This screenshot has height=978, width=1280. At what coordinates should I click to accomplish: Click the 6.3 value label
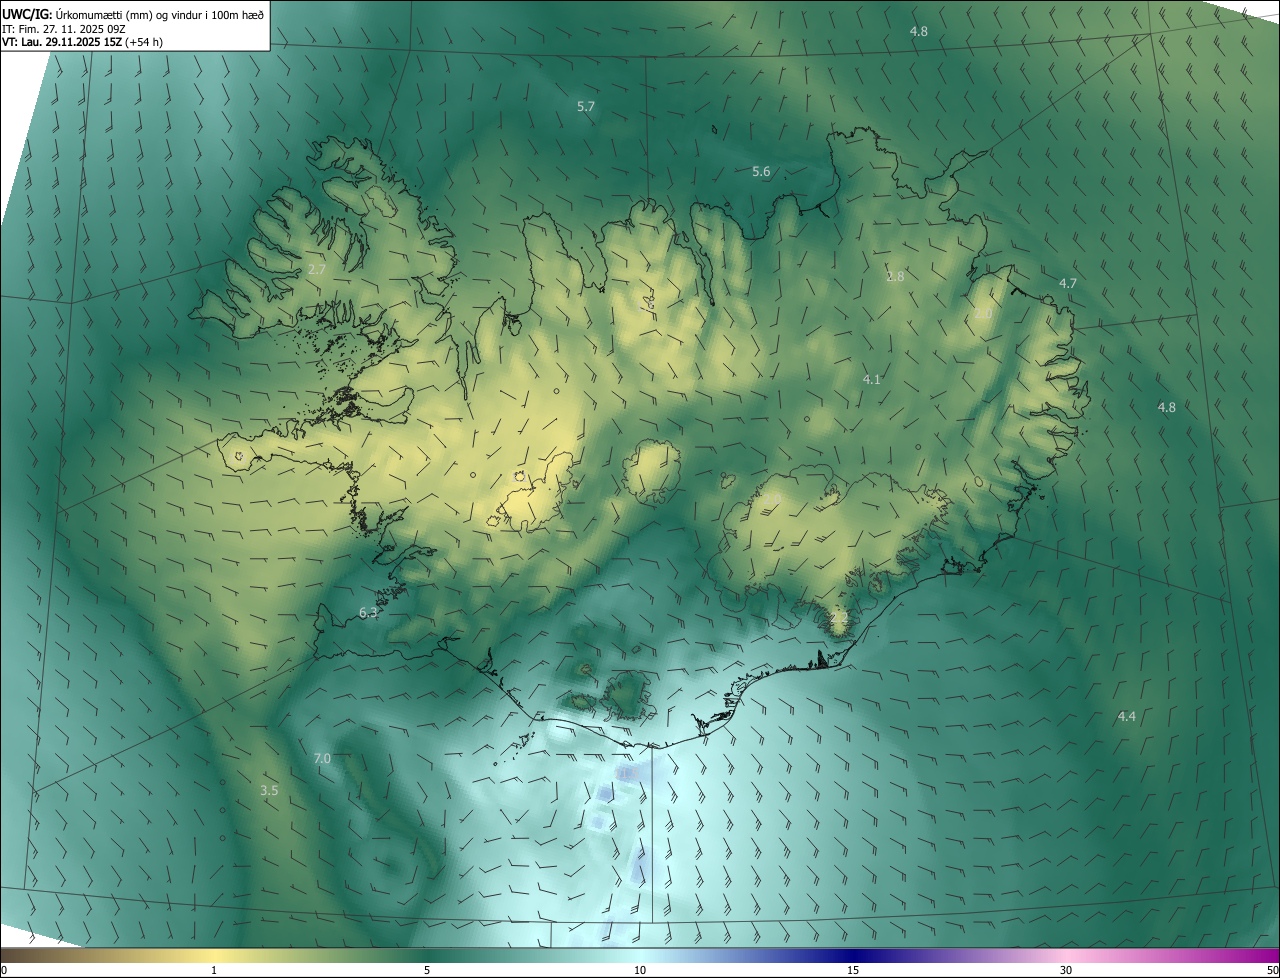(x=368, y=613)
